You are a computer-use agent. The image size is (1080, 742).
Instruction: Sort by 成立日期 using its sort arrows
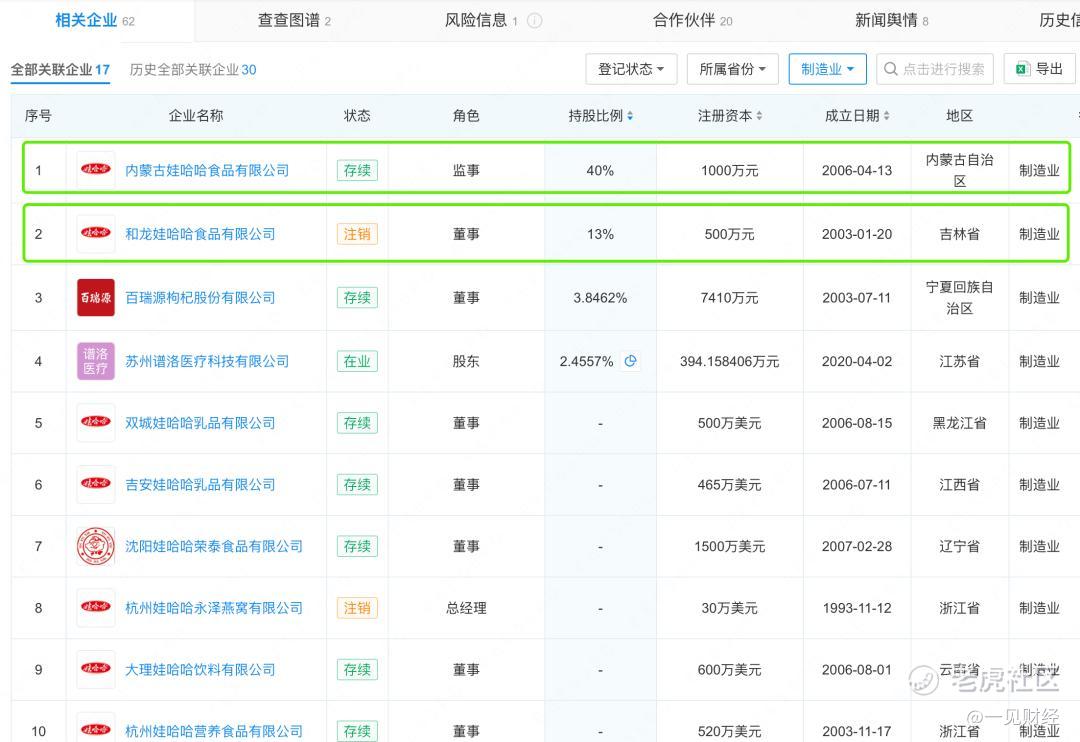click(x=886, y=116)
